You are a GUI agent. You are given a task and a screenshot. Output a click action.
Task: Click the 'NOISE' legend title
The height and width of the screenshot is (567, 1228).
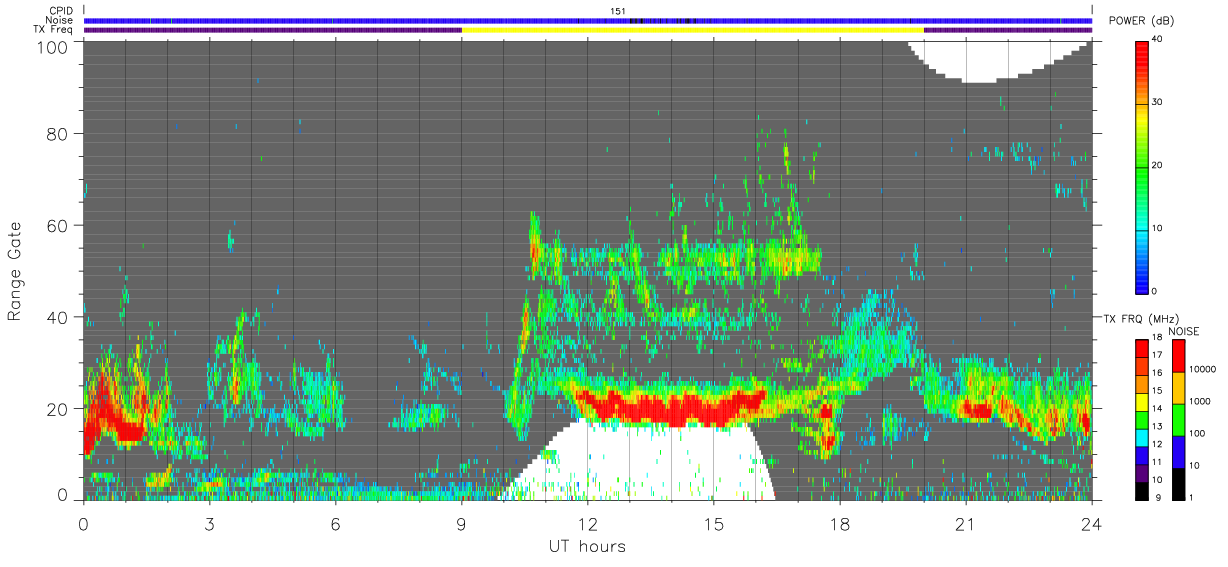(1183, 331)
